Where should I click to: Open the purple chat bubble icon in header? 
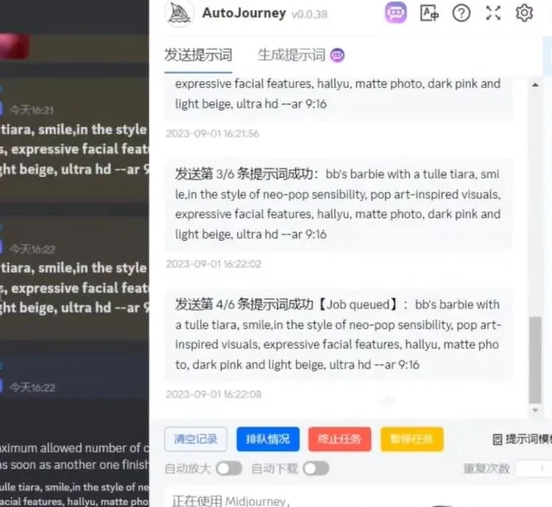point(396,13)
